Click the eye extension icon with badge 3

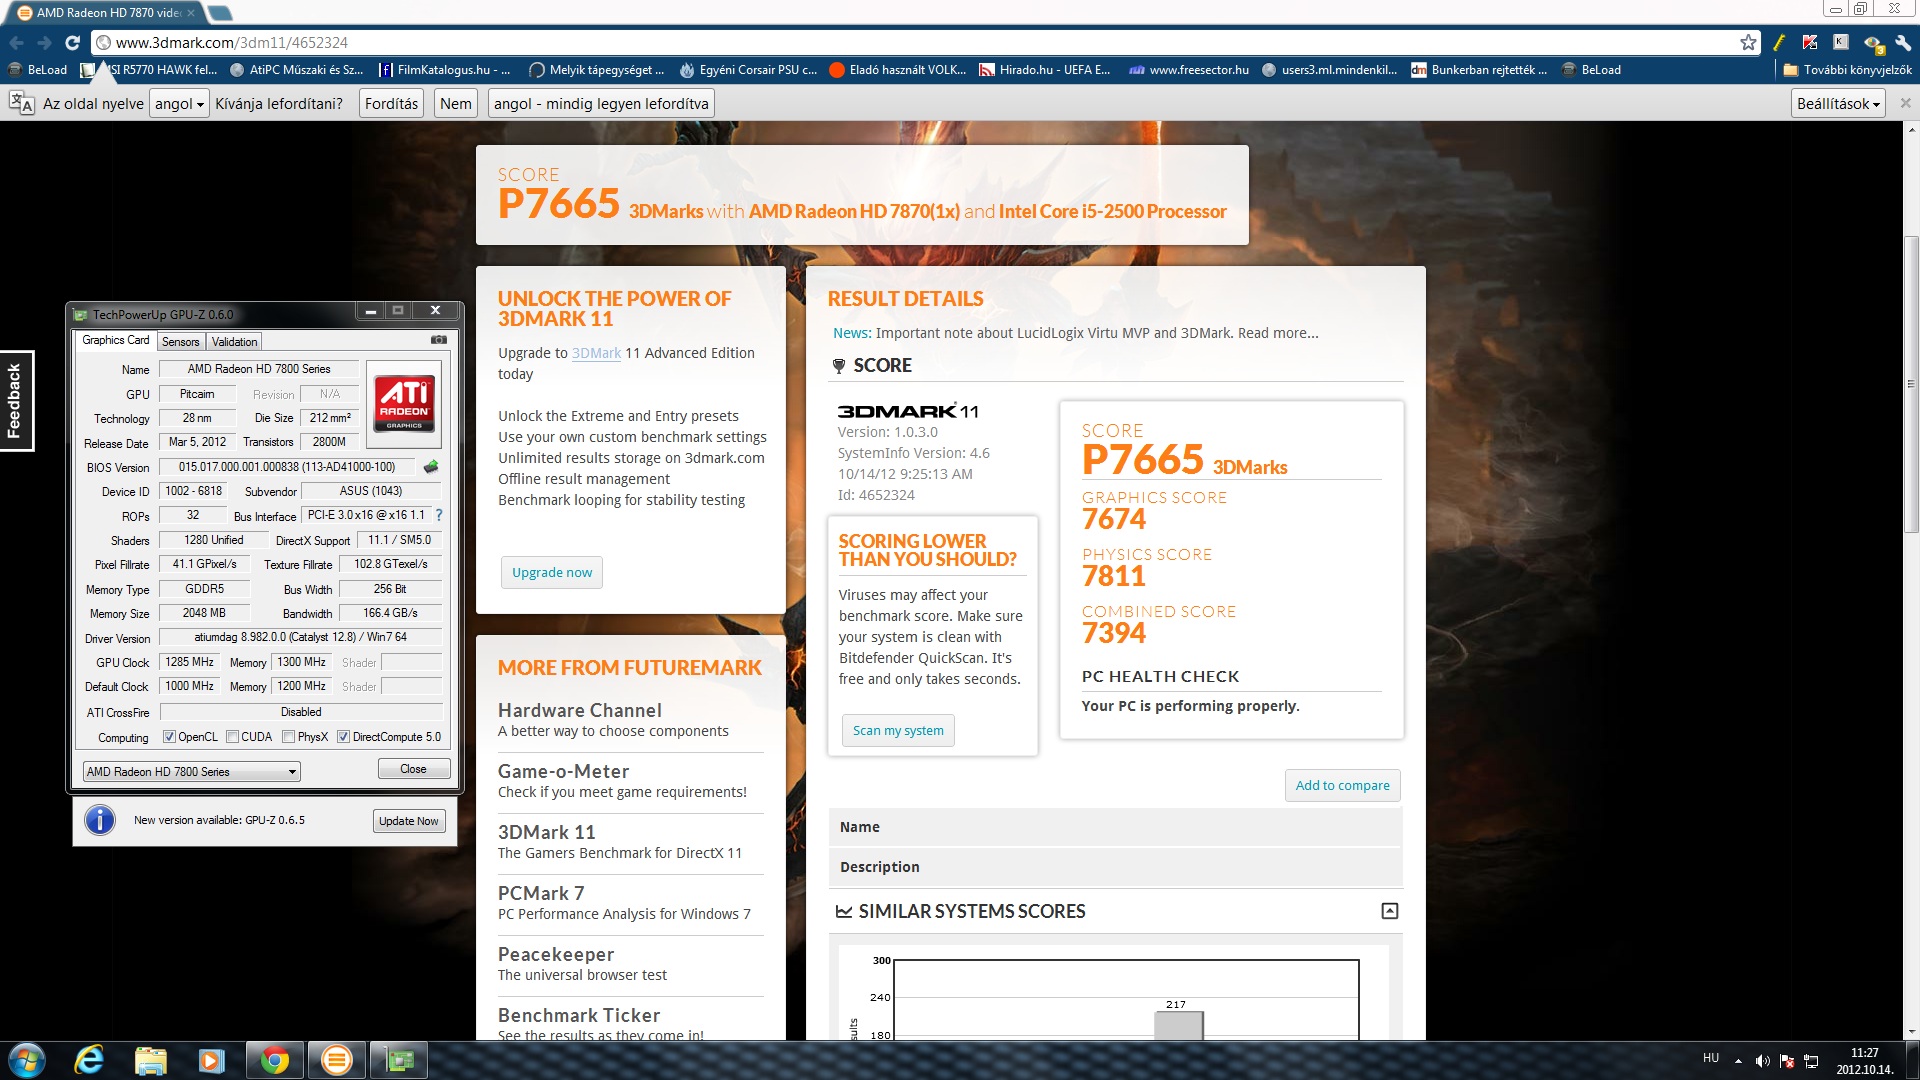1874,43
